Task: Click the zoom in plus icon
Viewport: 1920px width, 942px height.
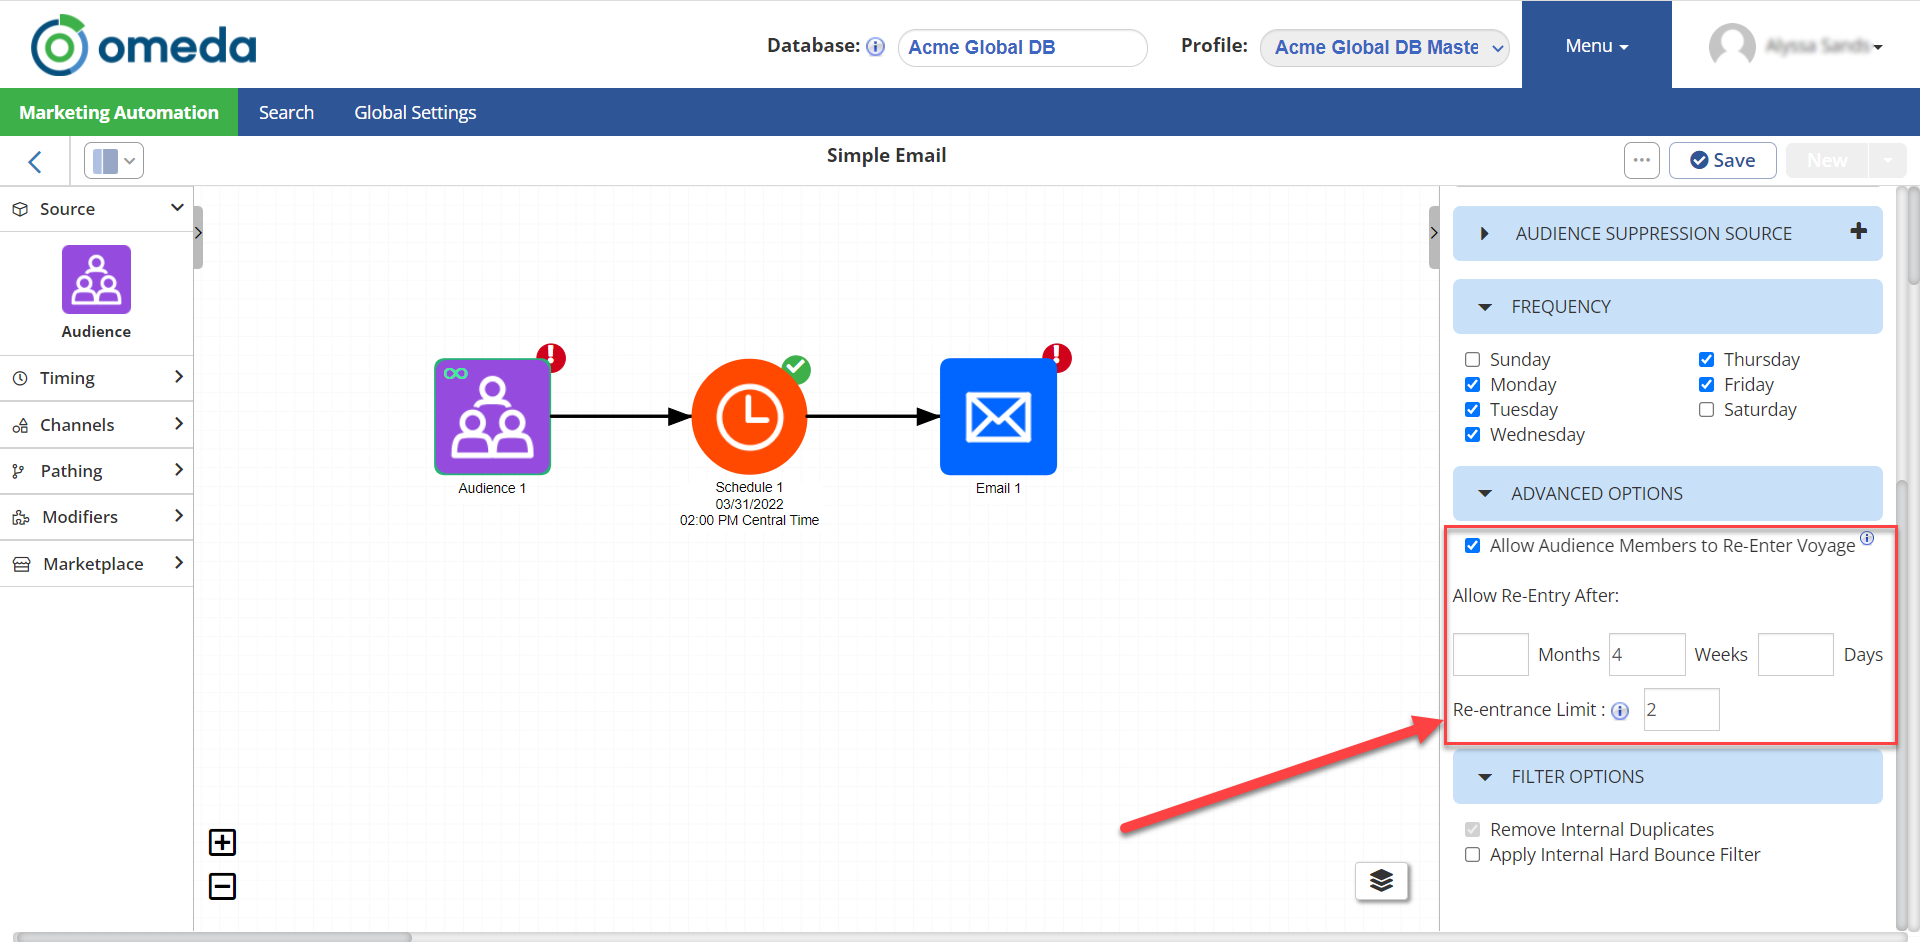Action: point(222,843)
